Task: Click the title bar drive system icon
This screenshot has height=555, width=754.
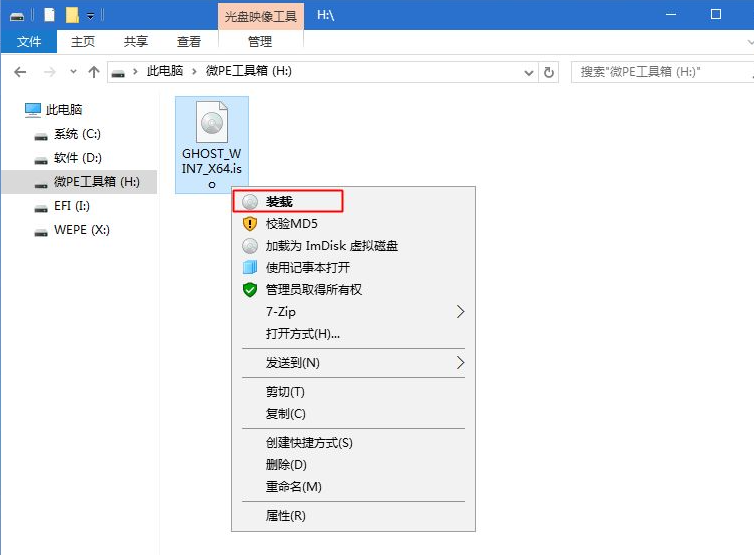Action: [x=17, y=17]
